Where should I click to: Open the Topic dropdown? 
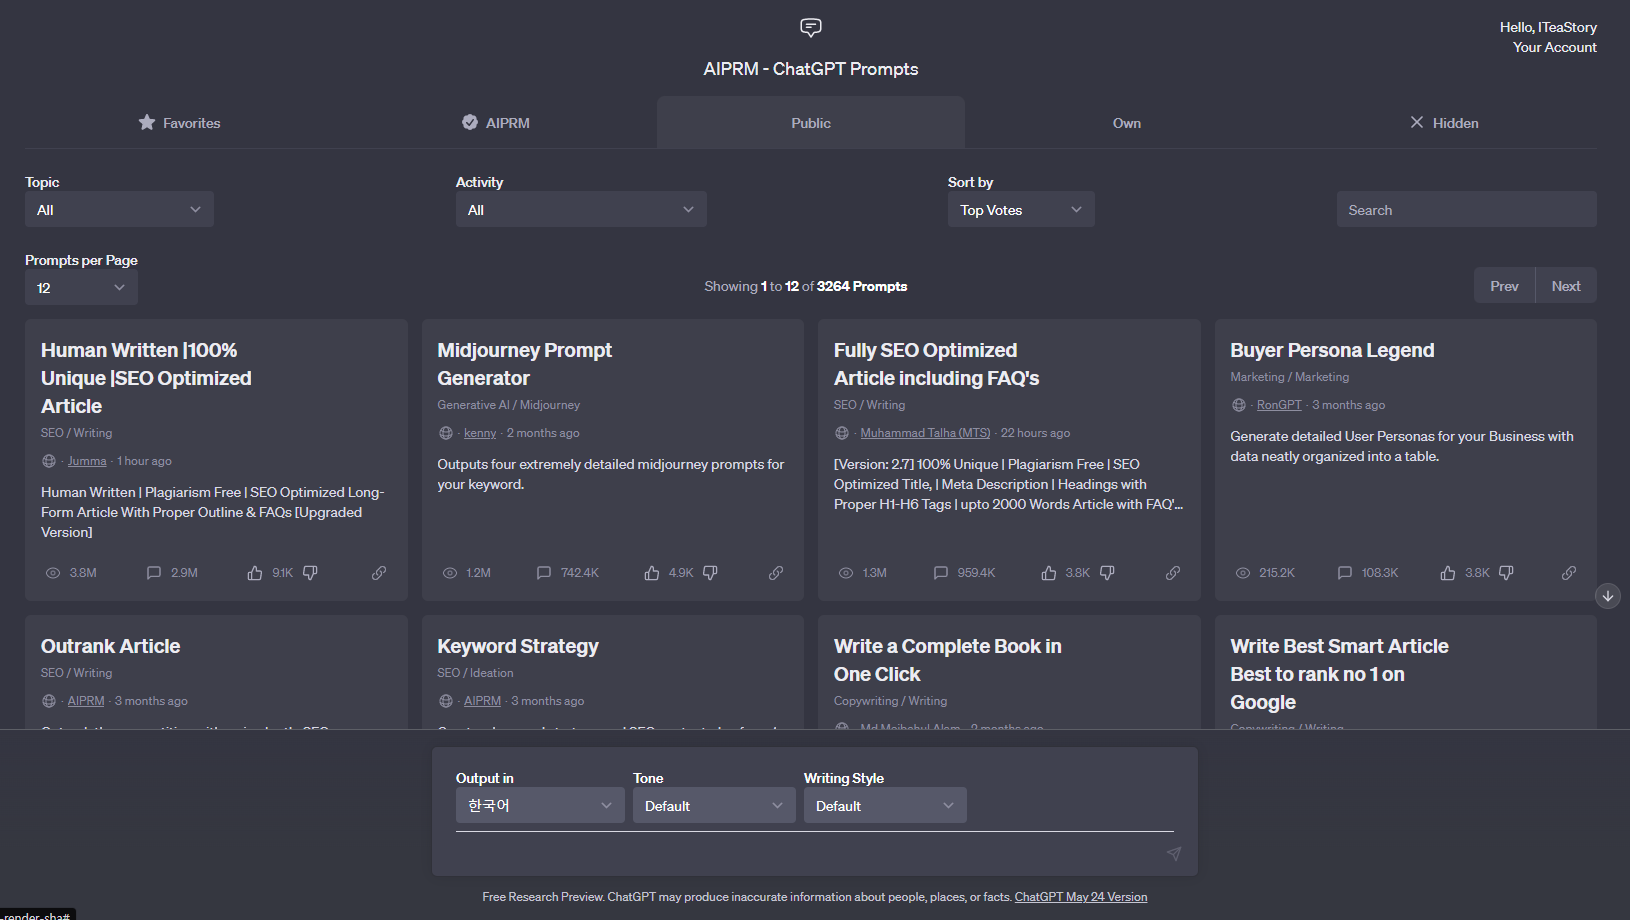(119, 209)
